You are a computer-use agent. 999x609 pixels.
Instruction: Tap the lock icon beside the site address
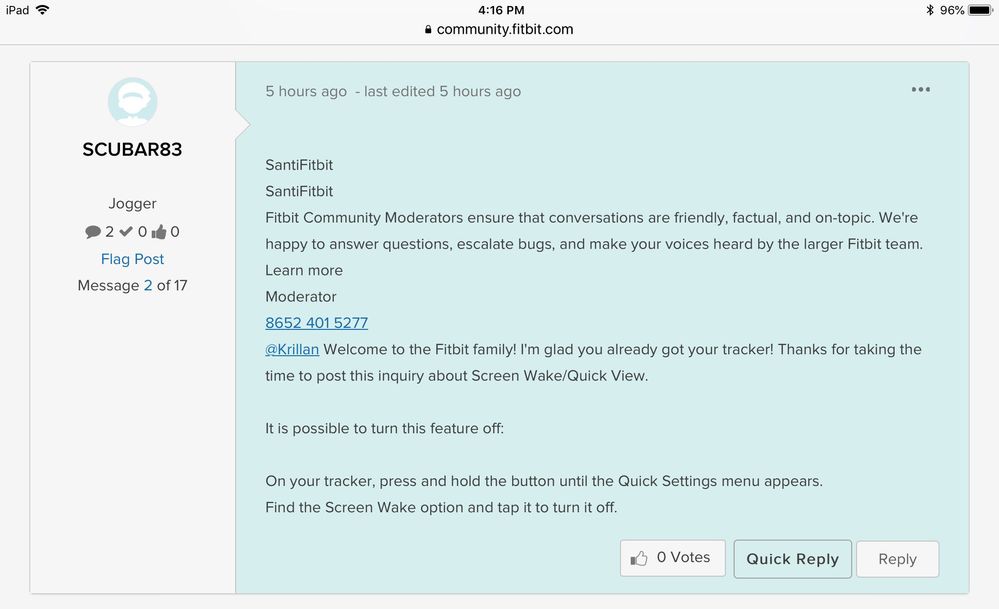[428, 29]
